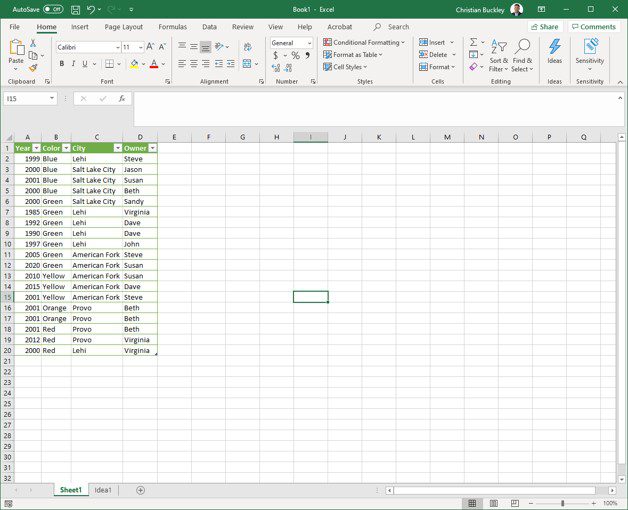Click the Name Box showing I15

tap(27, 99)
